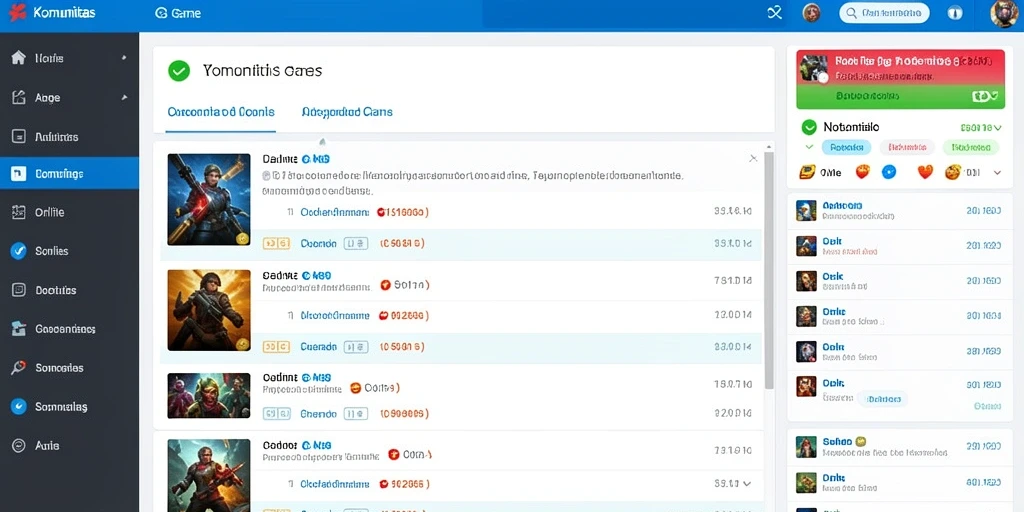Click the green check beside Notontialo
Screen dimensions: 1024x512
pyautogui.click(x=809, y=127)
